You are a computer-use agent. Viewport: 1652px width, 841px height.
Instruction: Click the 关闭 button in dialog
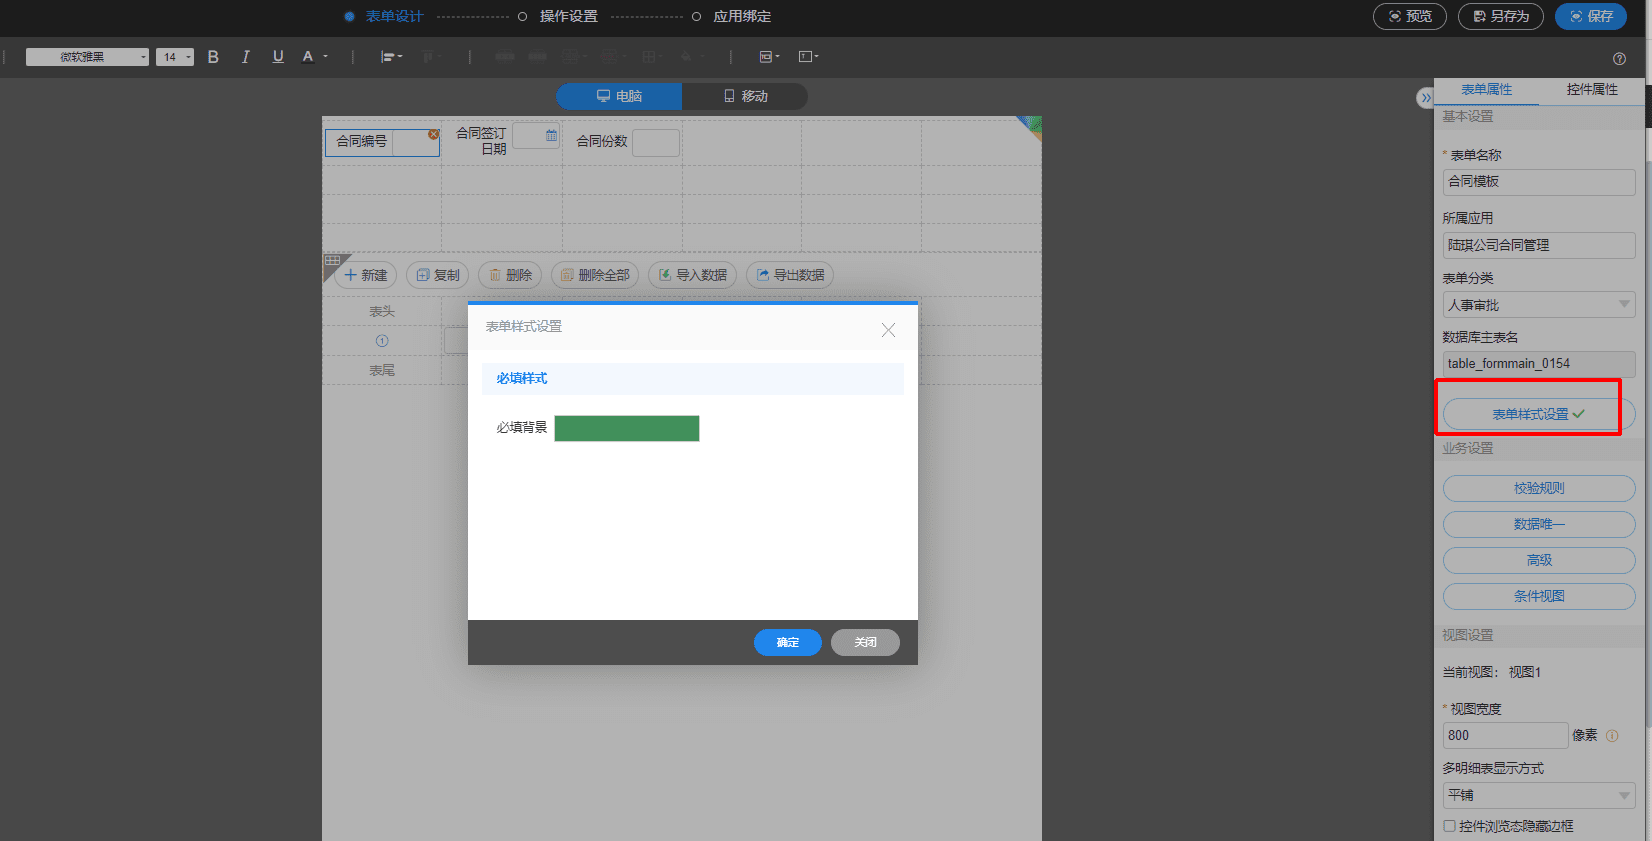[865, 642]
